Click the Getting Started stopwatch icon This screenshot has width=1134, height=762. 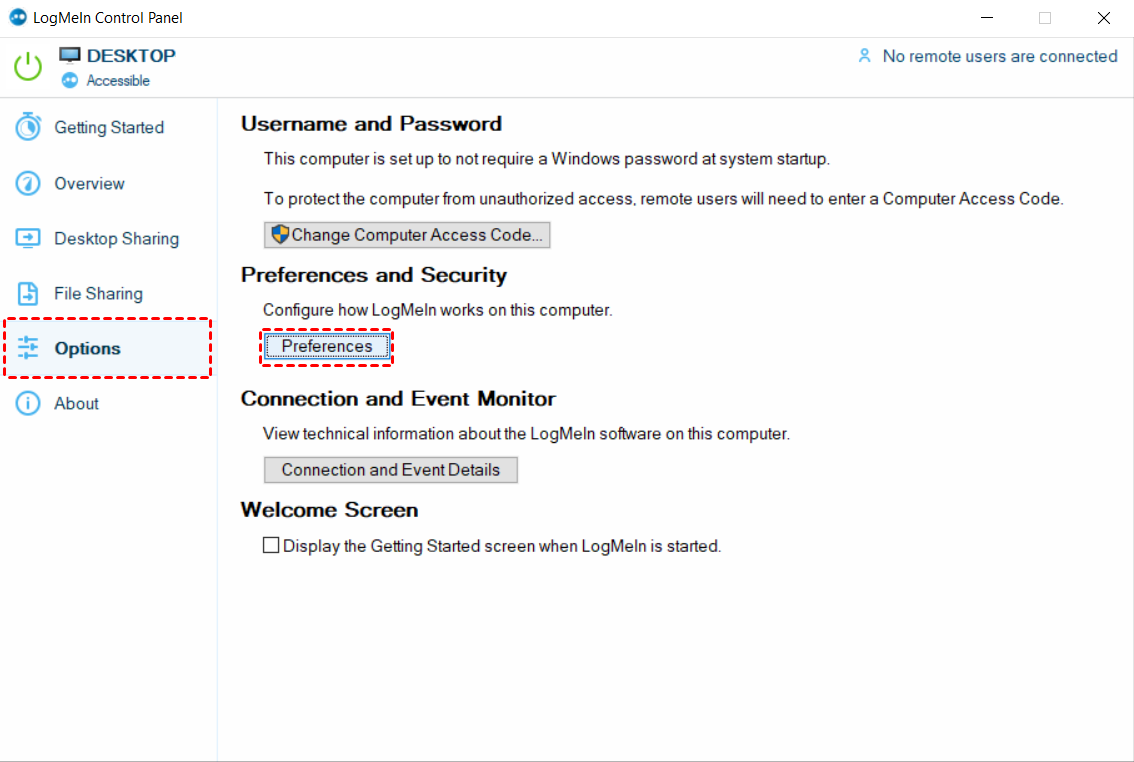28,127
